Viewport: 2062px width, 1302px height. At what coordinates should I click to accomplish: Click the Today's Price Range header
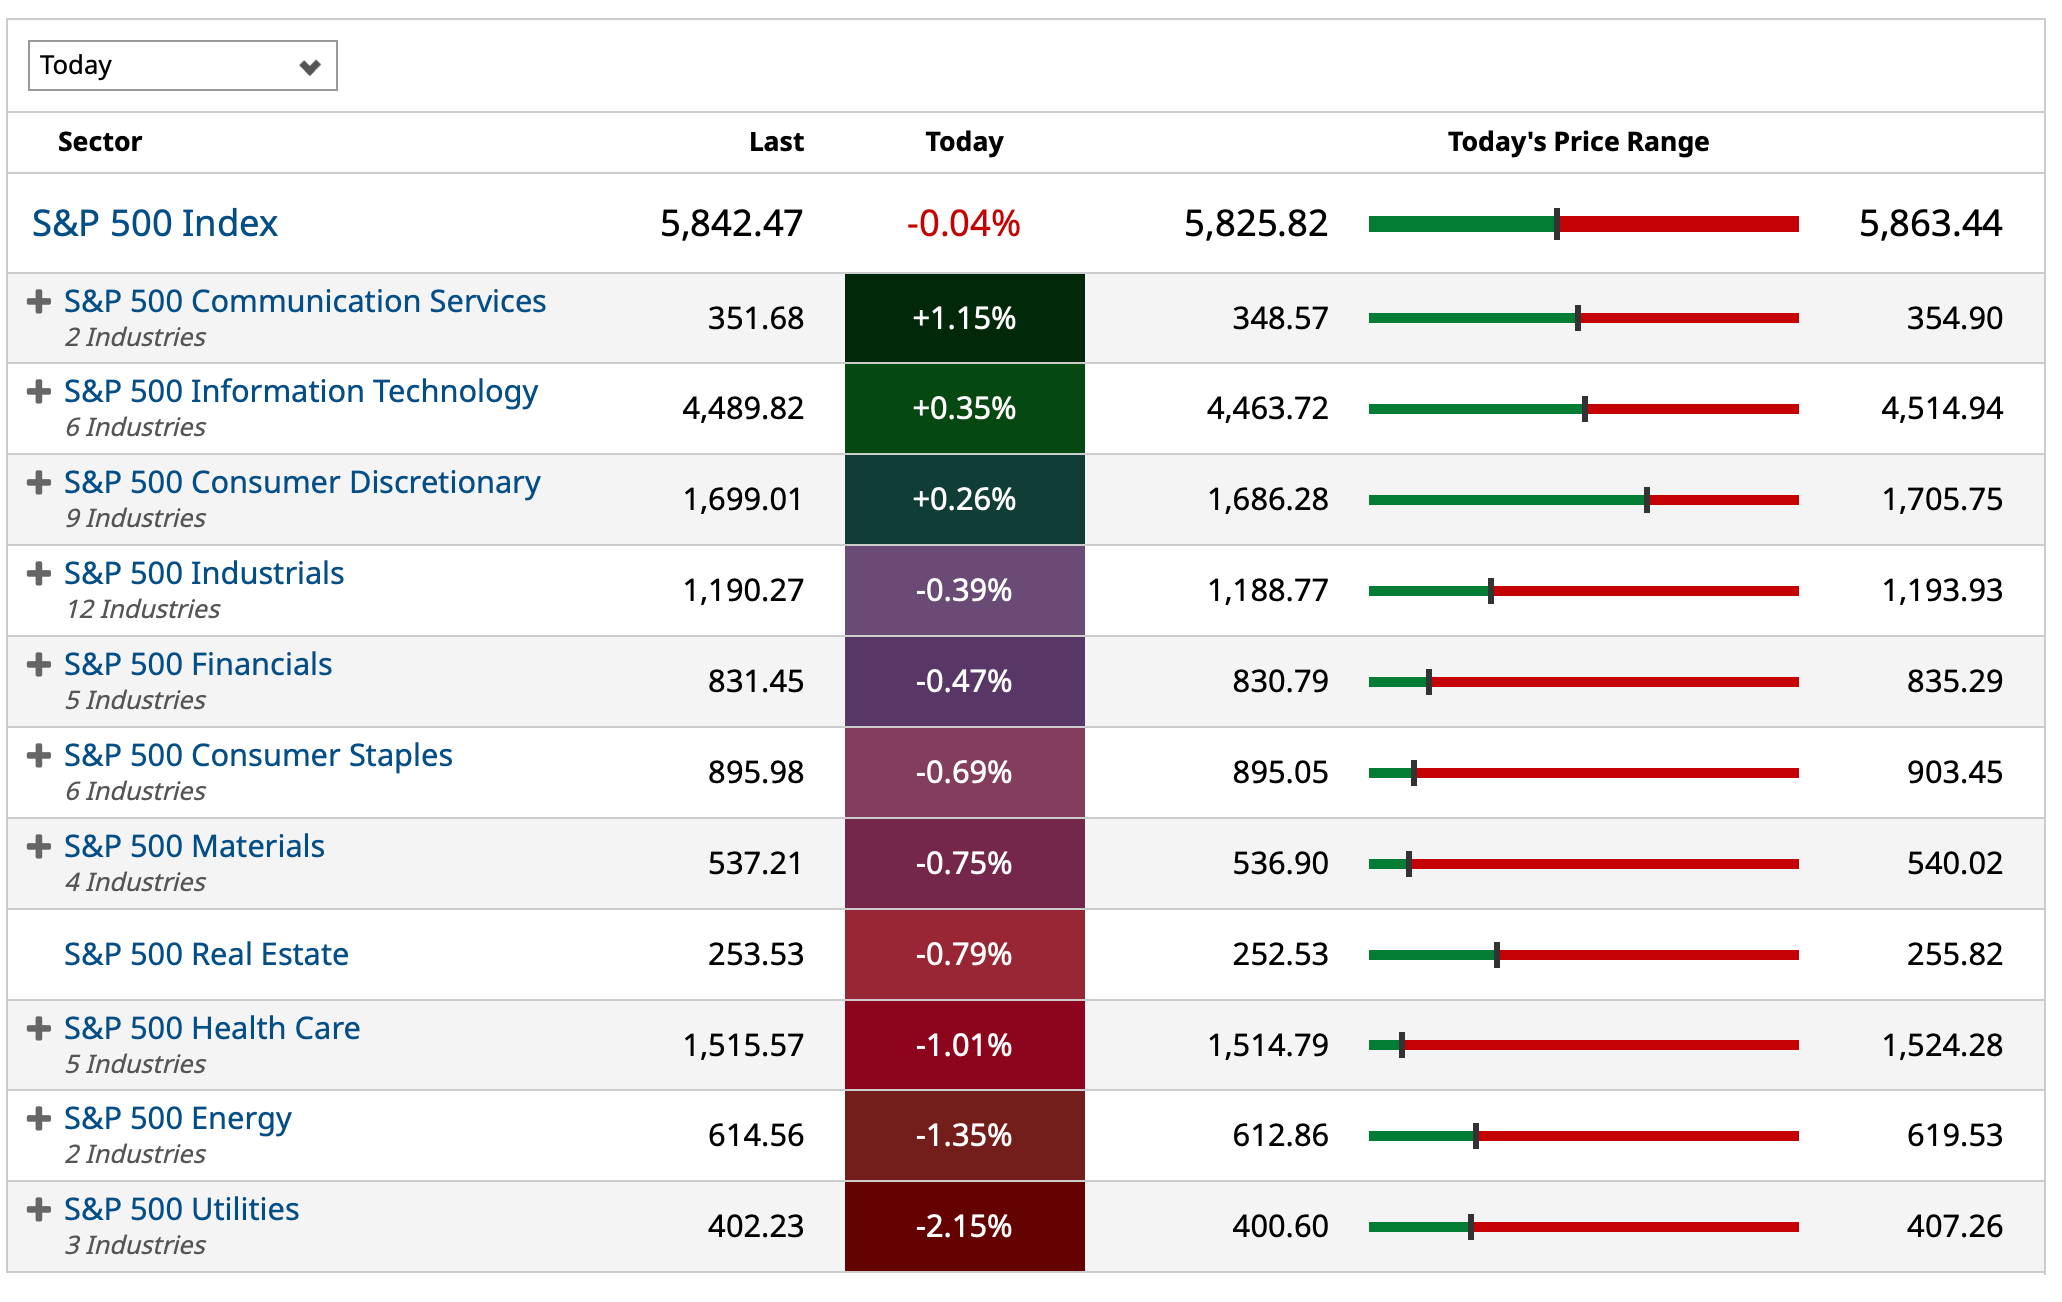[x=1578, y=142]
